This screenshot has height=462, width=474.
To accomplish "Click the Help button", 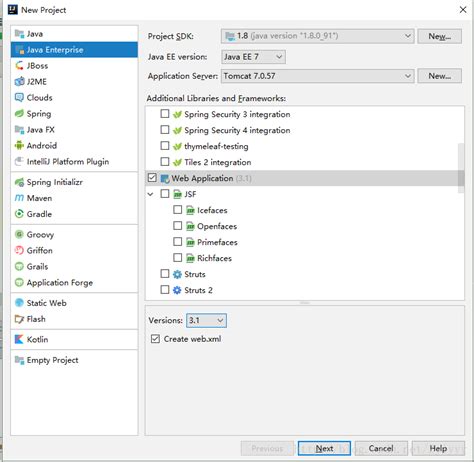I will click(x=438, y=449).
